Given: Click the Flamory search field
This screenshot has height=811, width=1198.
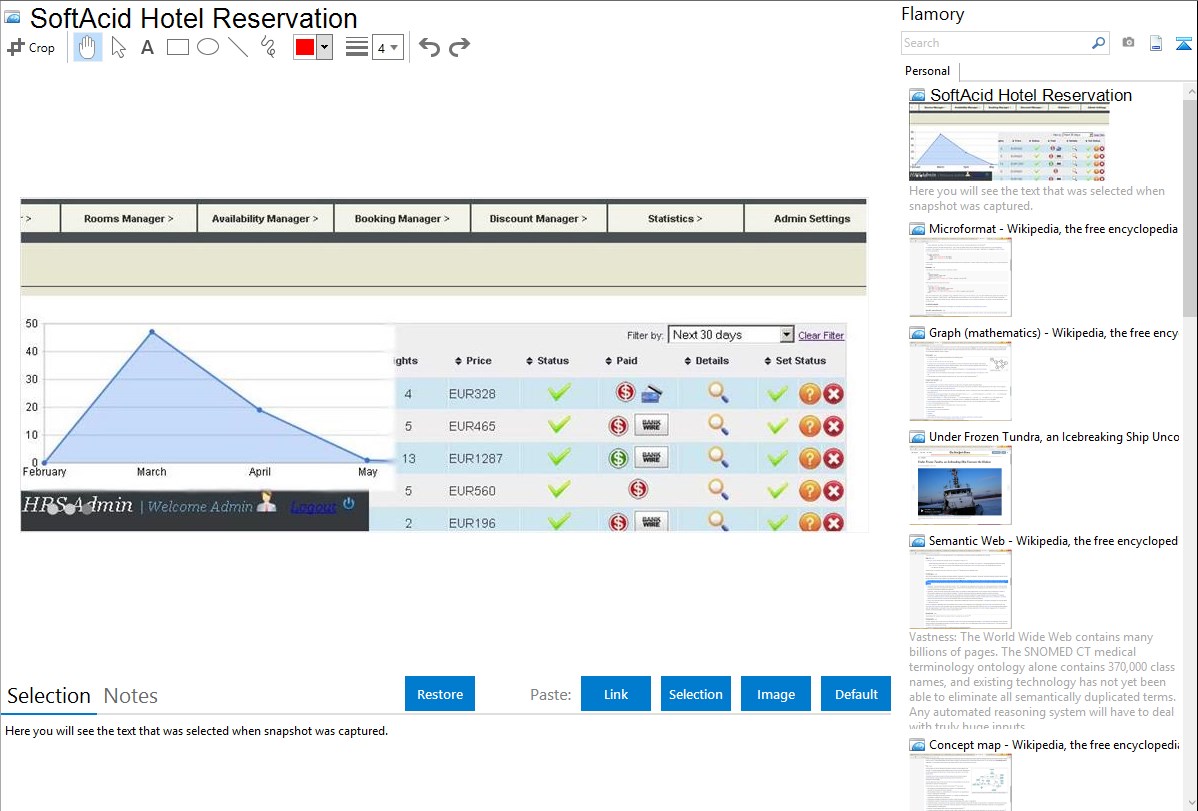Looking at the screenshot, I should [x=996, y=43].
